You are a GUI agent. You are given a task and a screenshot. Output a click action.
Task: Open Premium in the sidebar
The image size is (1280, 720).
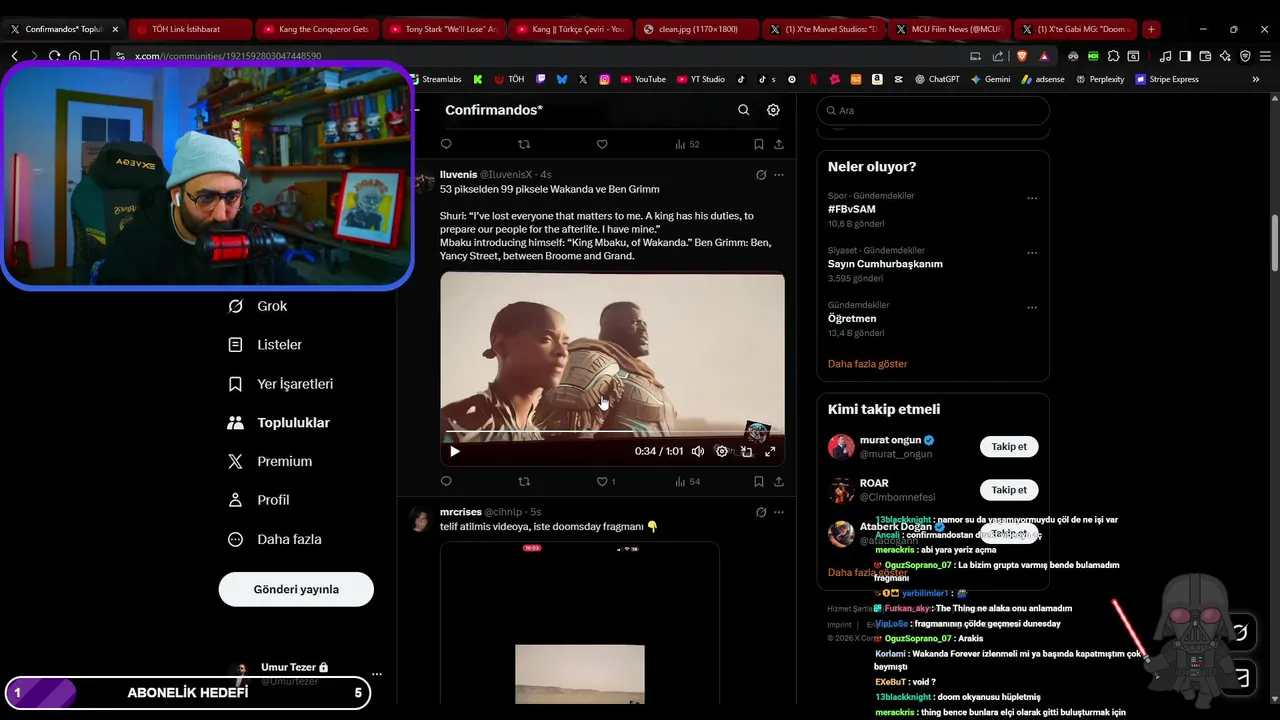point(270,461)
